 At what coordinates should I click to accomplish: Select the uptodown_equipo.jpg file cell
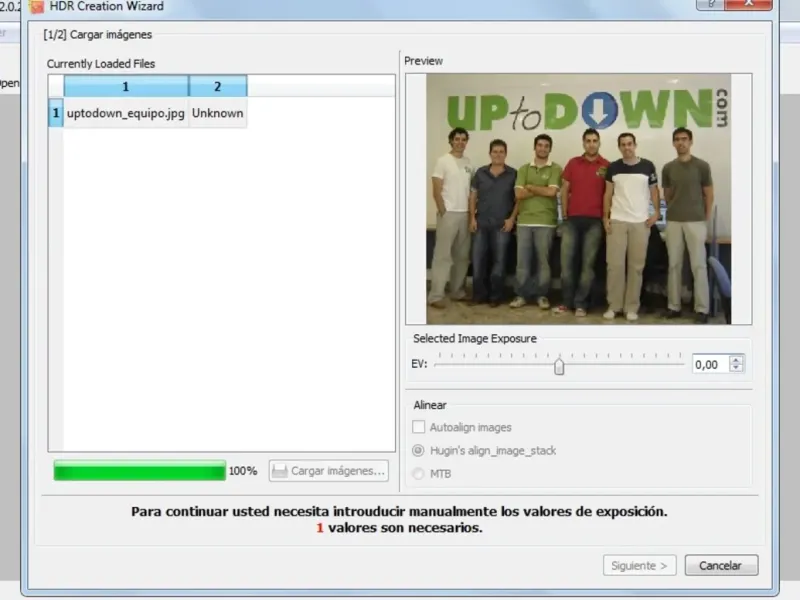(126, 113)
